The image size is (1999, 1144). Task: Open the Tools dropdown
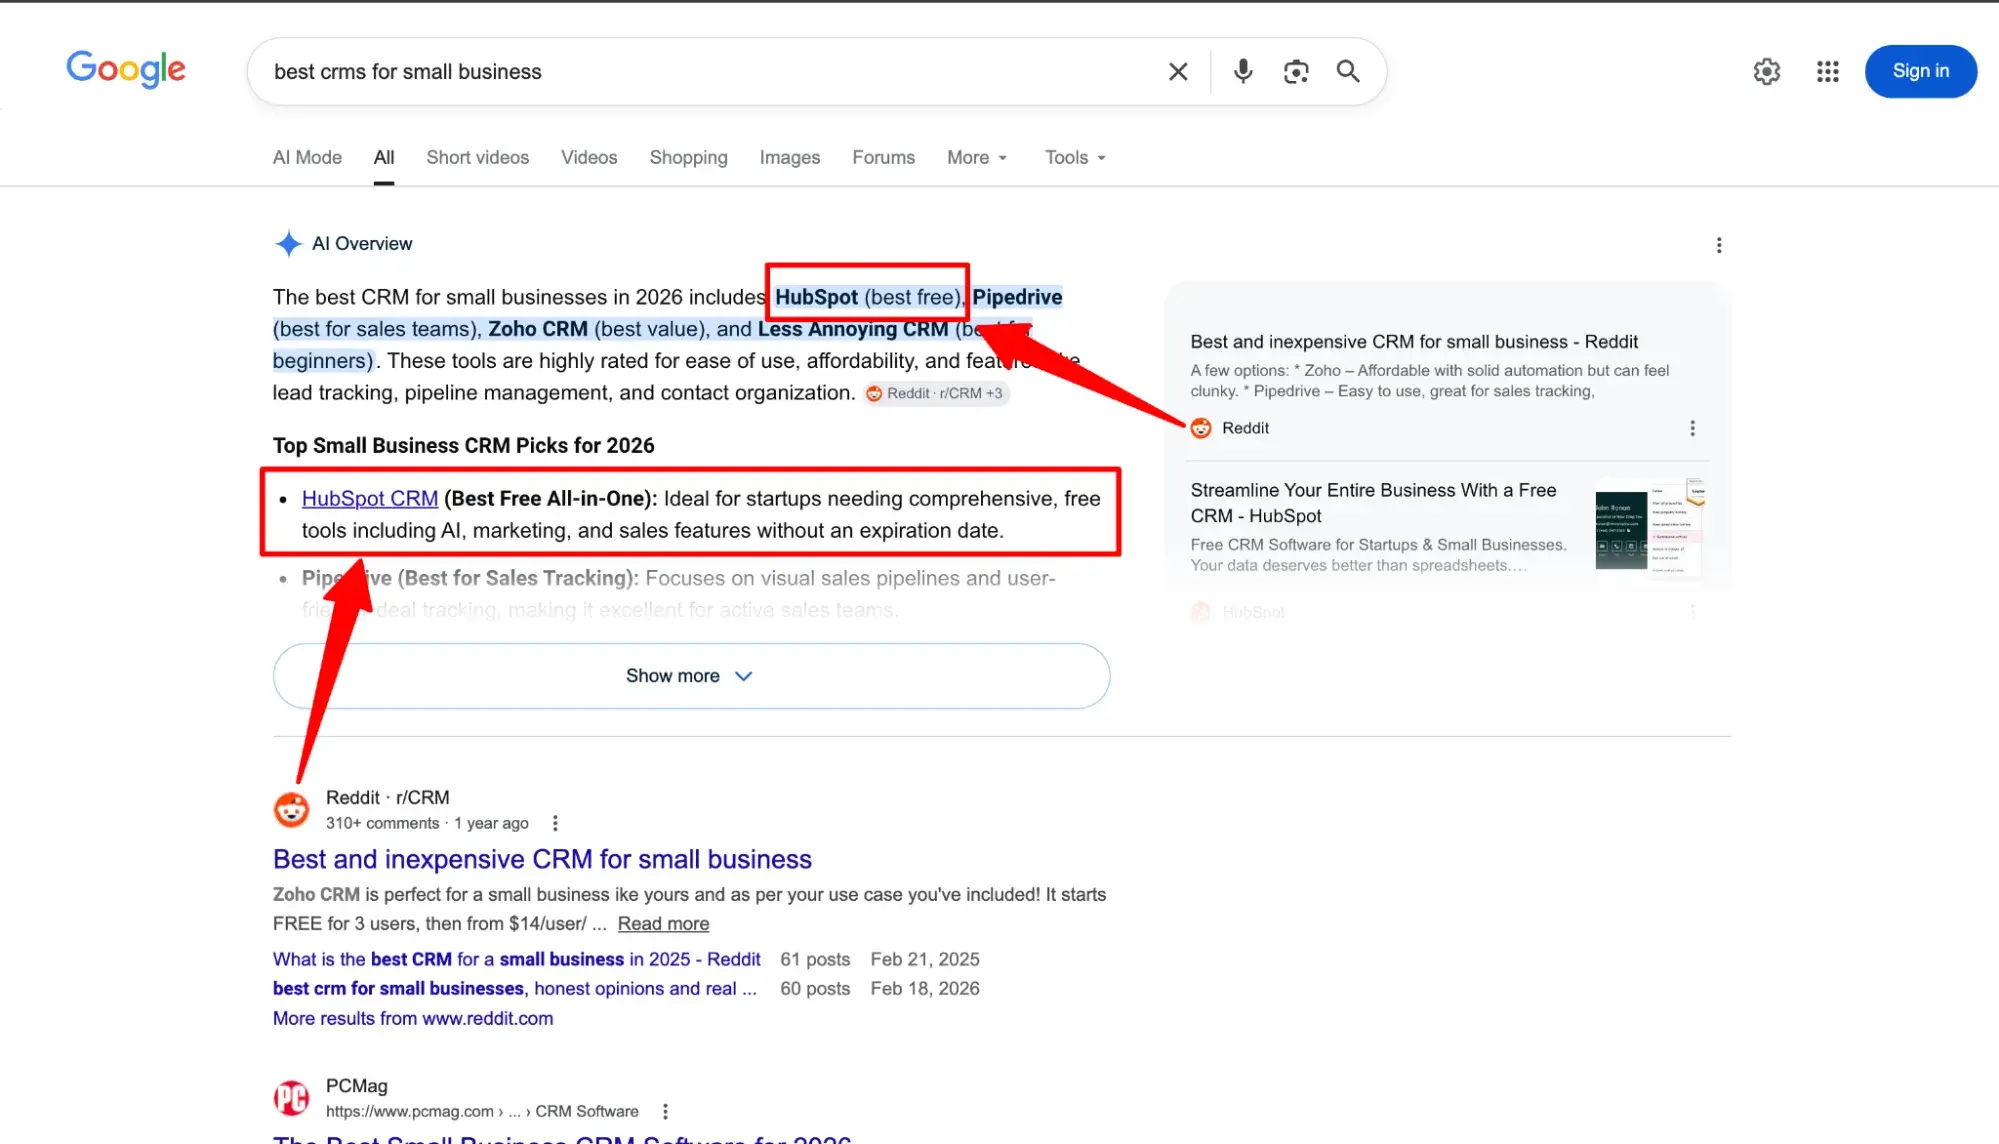(x=1075, y=157)
